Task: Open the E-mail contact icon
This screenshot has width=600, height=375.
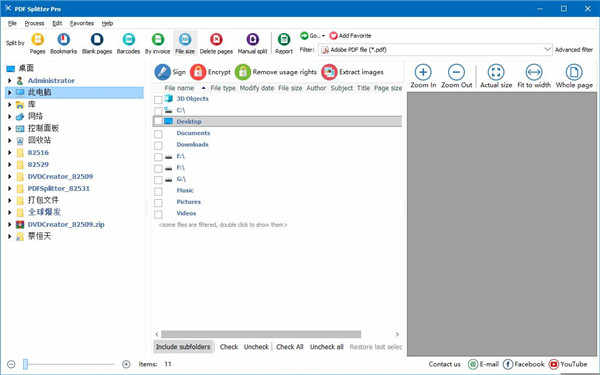Action: pos(473,364)
